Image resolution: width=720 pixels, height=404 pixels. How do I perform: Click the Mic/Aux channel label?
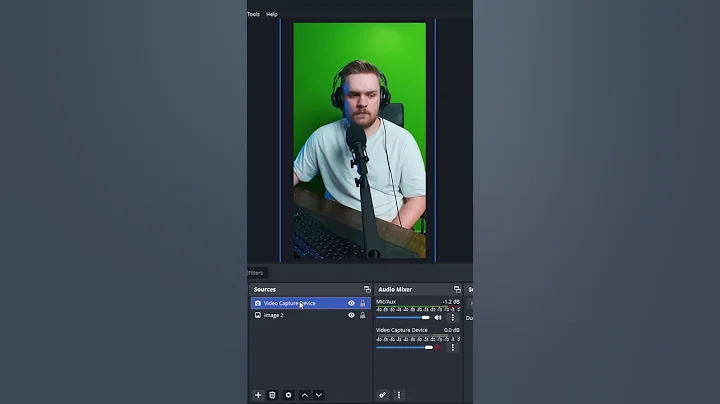click(x=386, y=302)
